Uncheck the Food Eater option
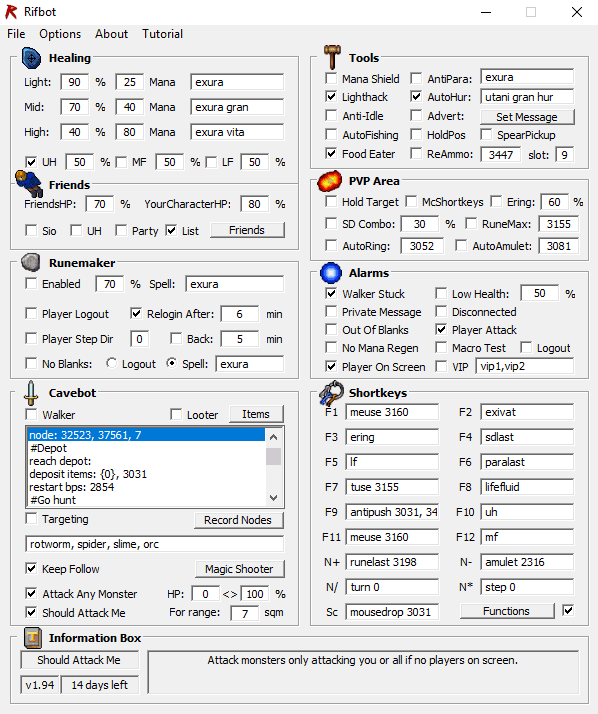 (x=331, y=153)
